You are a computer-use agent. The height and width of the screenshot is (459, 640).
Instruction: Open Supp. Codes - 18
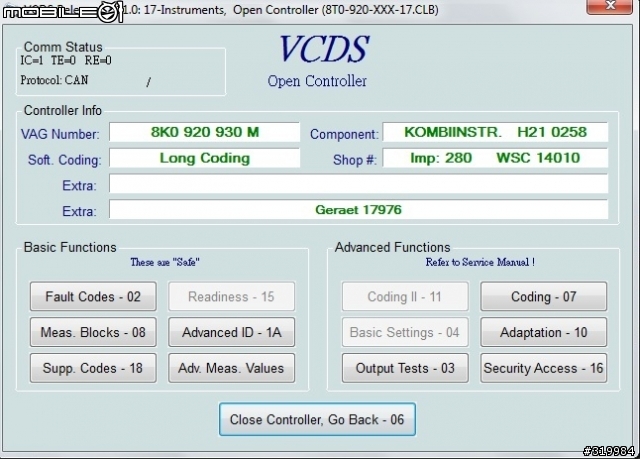[93, 368]
